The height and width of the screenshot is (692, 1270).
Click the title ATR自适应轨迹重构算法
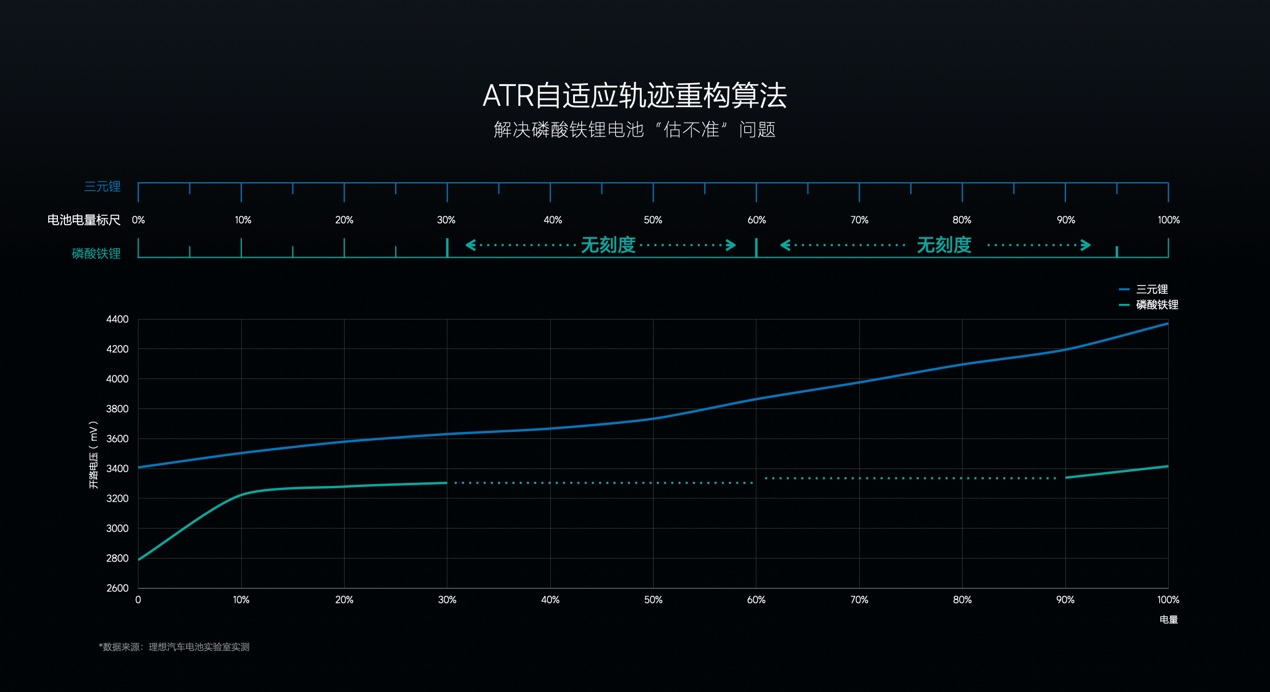[634, 96]
